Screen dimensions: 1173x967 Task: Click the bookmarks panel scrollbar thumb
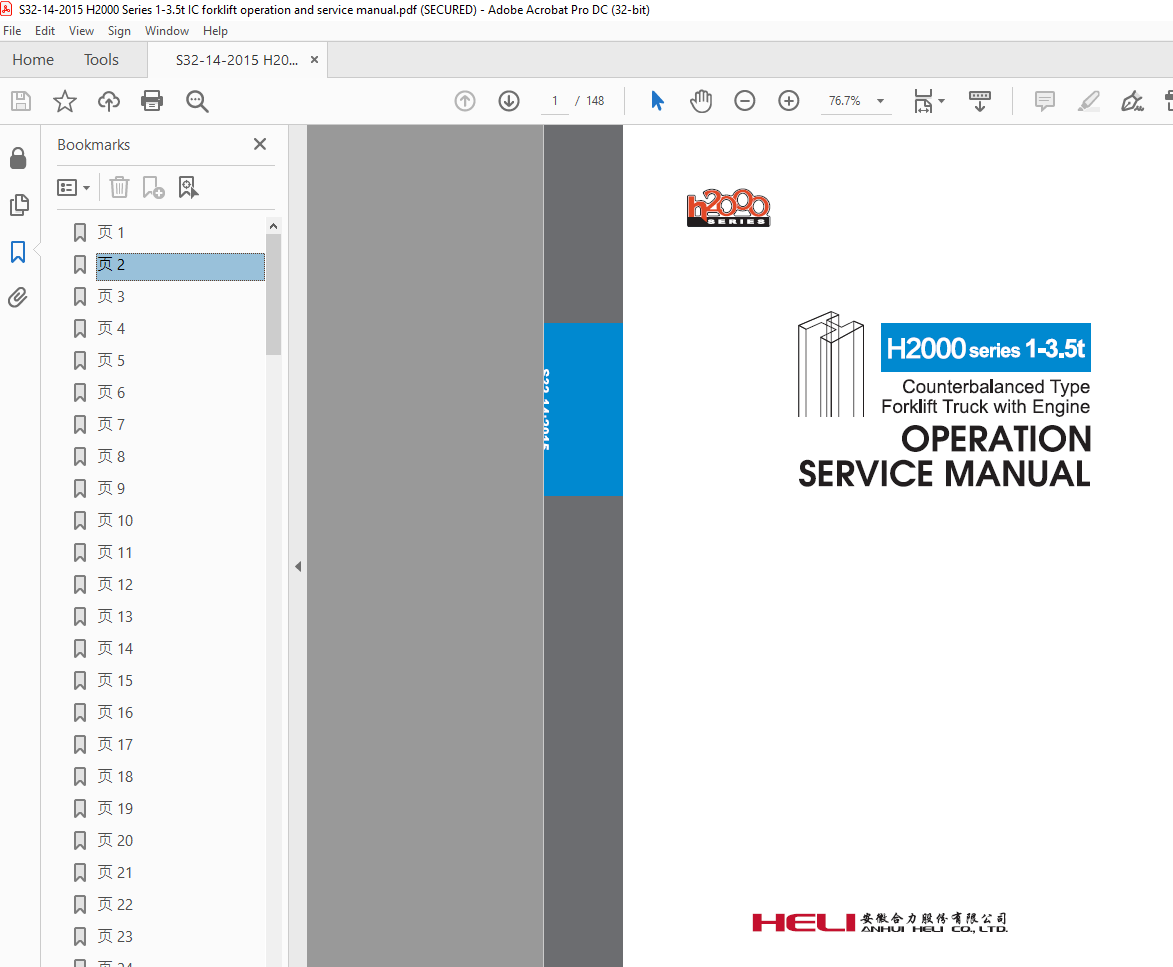pos(274,295)
